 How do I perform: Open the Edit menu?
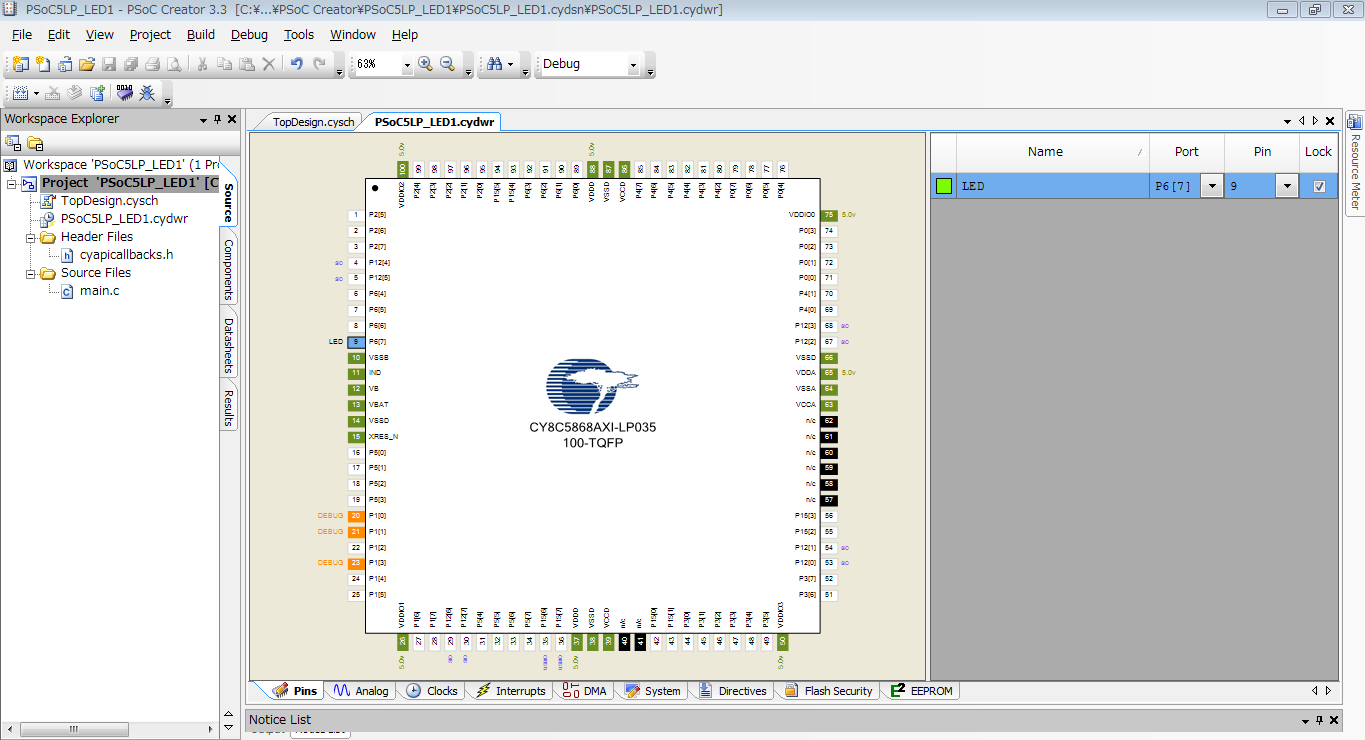tap(59, 34)
